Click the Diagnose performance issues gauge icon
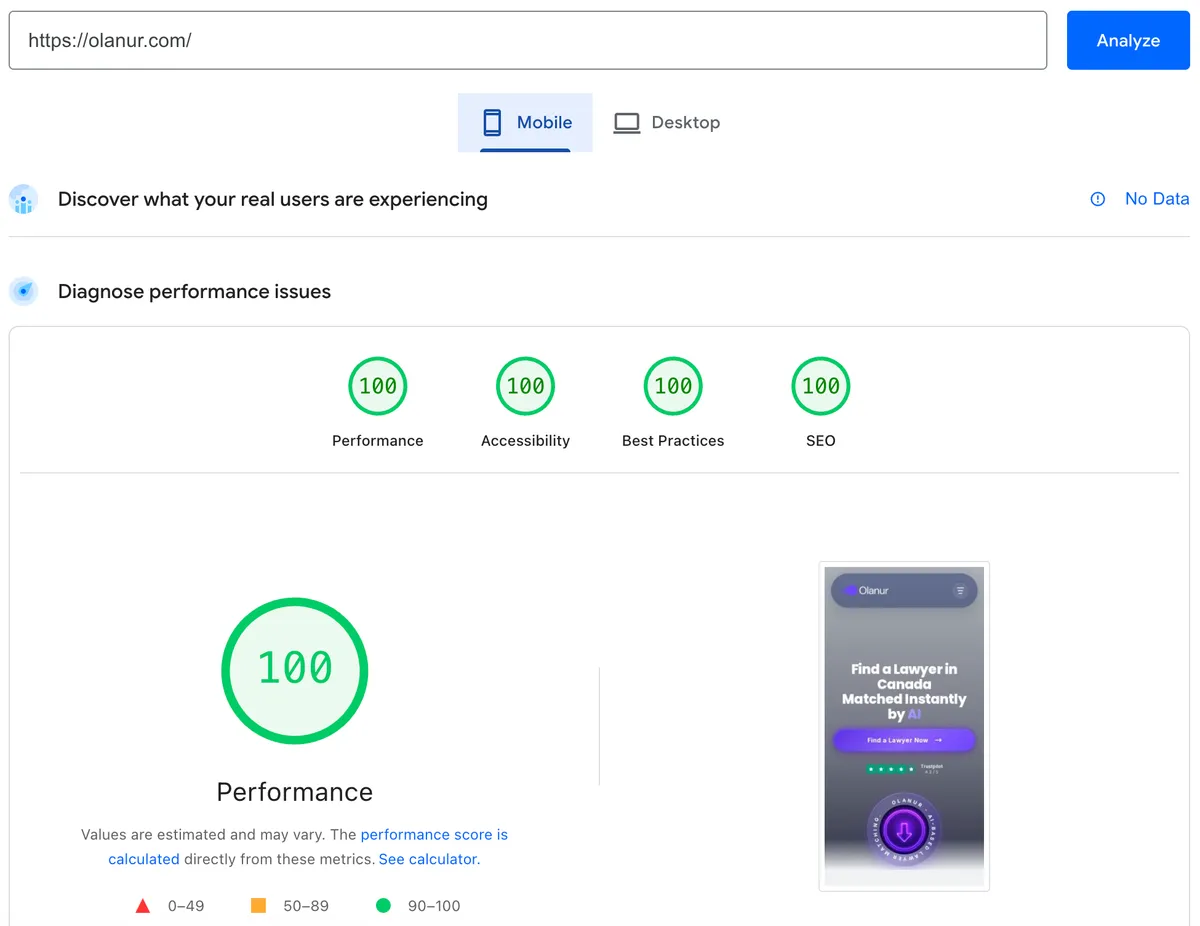The width and height of the screenshot is (1200, 926). (x=23, y=291)
